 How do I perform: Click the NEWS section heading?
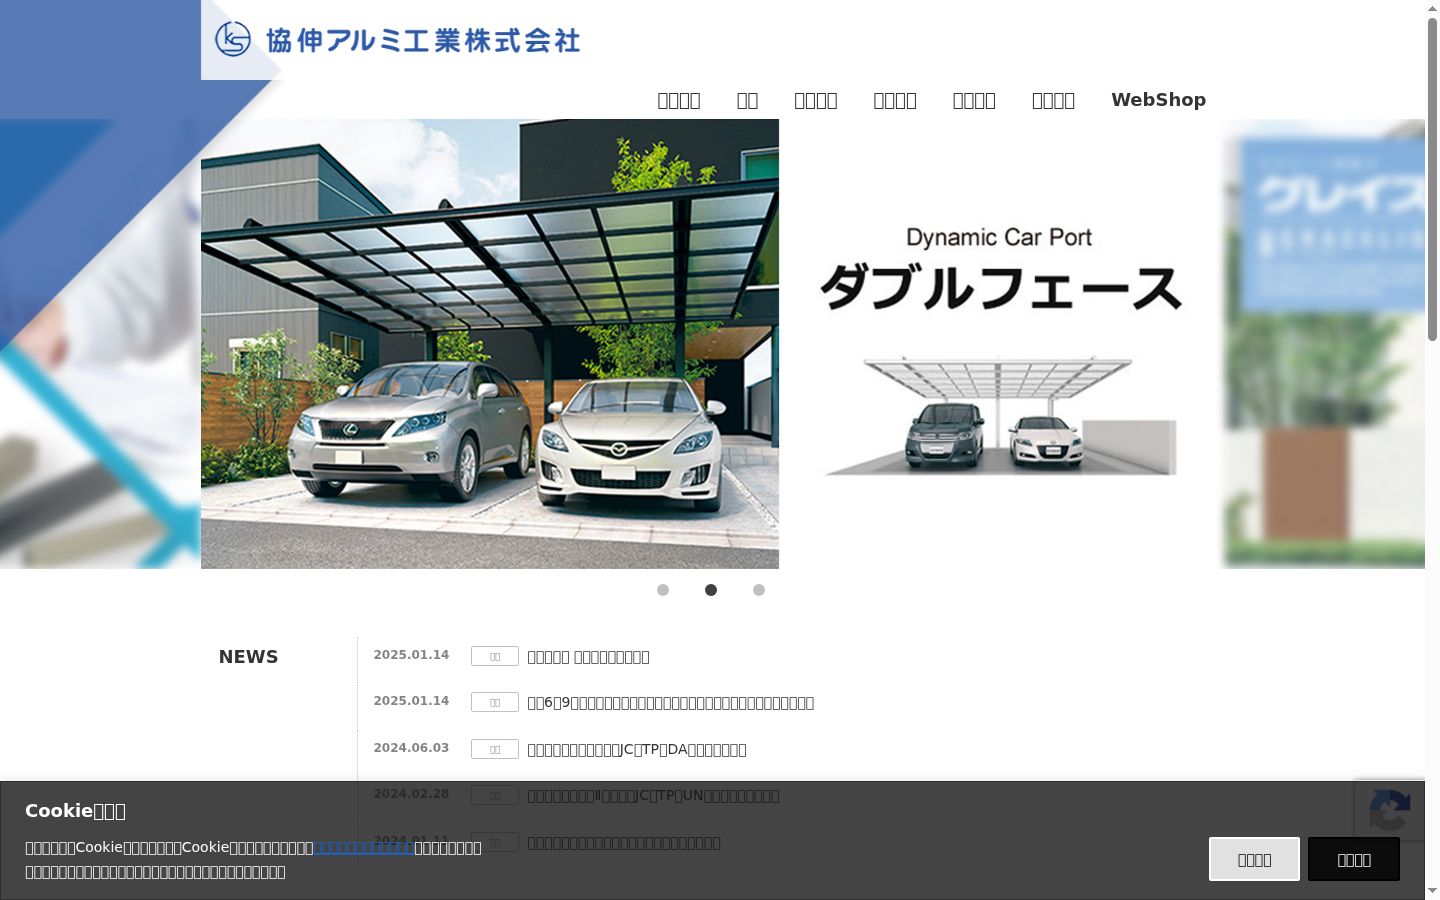(249, 657)
